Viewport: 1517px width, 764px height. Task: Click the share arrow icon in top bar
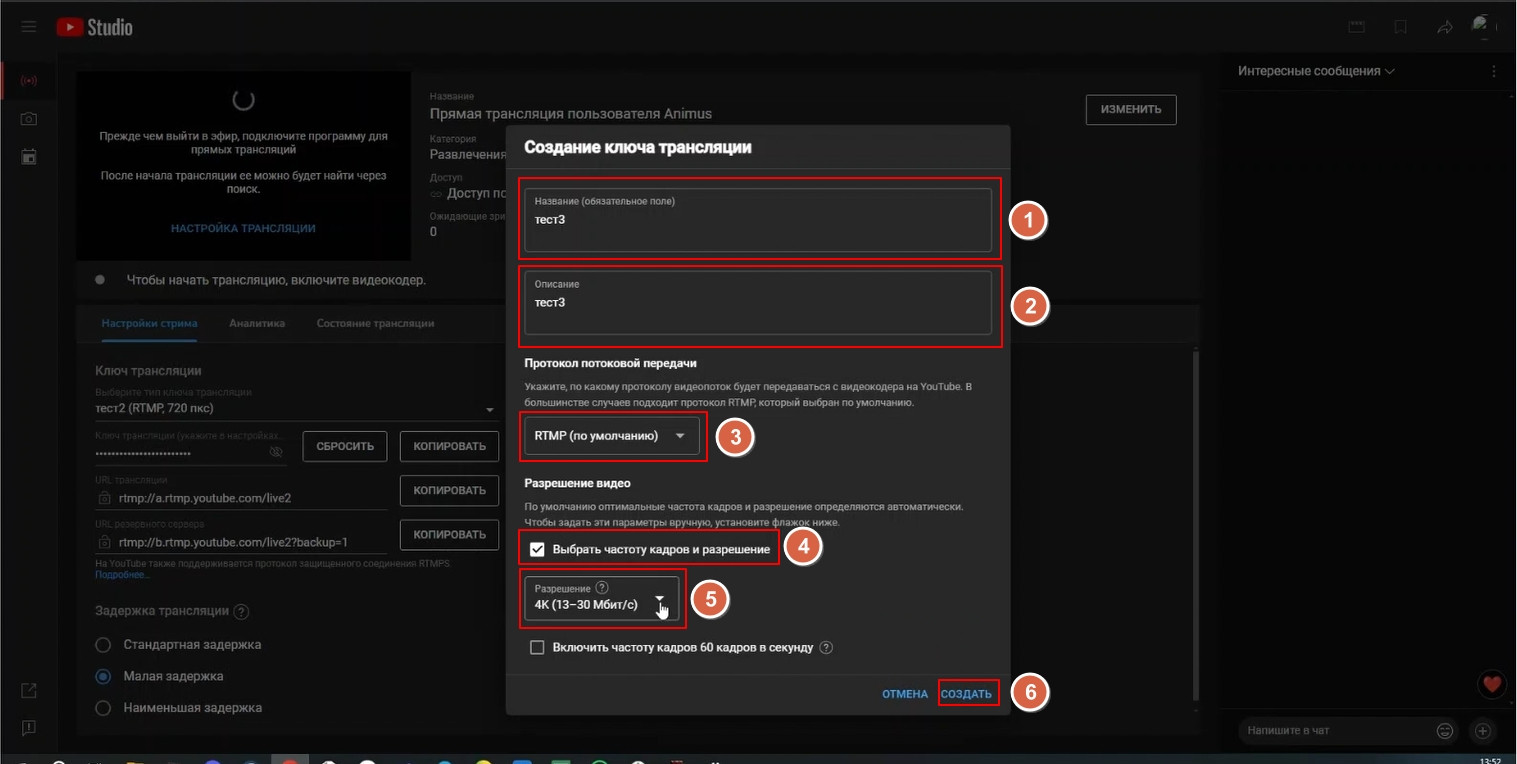coord(1445,27)
